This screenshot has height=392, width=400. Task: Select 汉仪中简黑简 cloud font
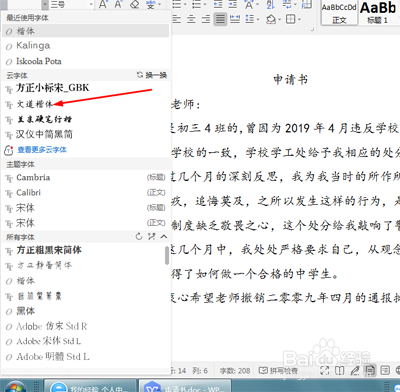85,134
